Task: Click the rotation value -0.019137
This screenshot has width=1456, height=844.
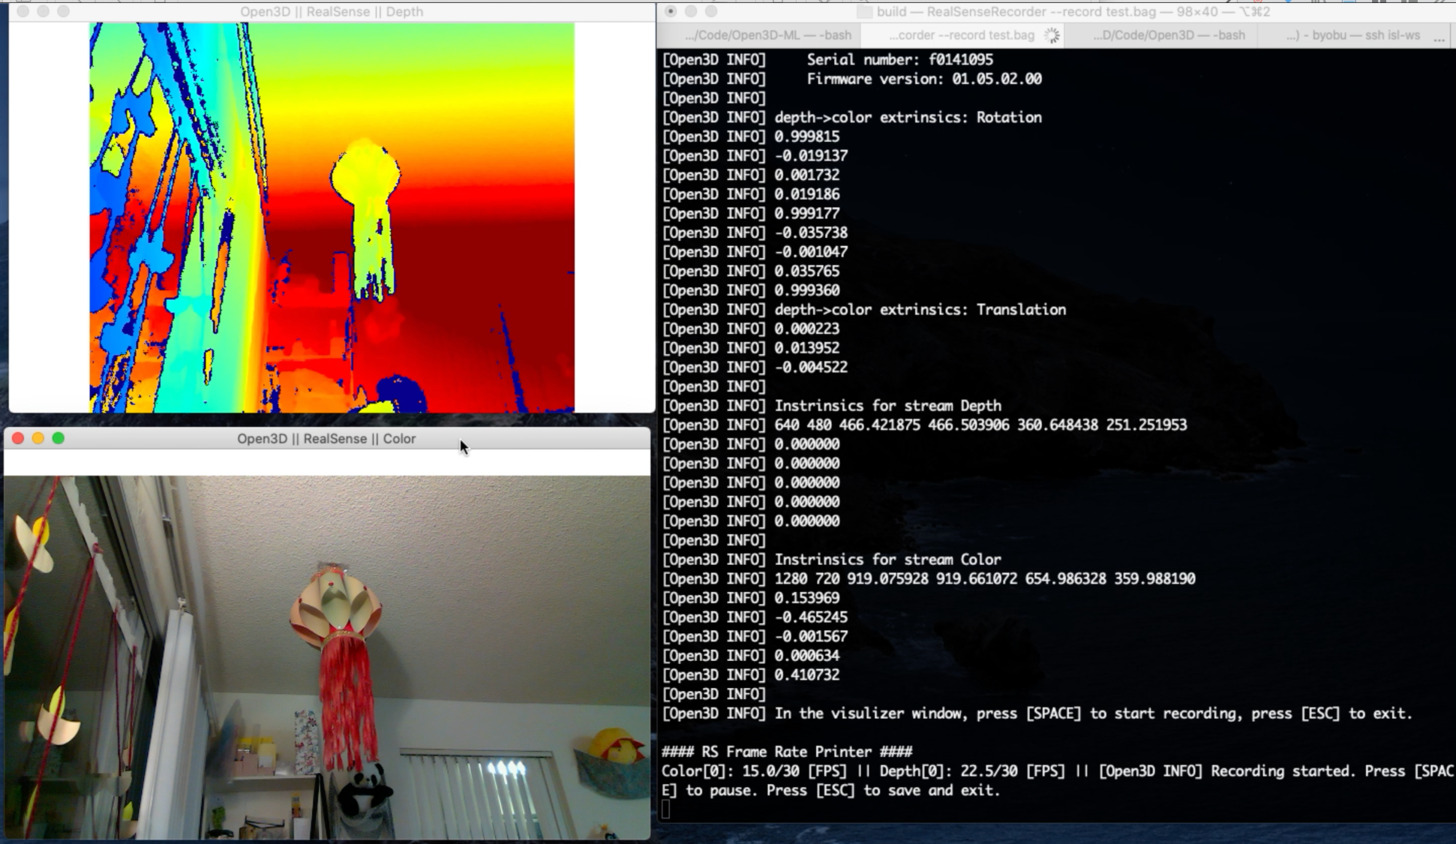Action: (x=811, y=156)
